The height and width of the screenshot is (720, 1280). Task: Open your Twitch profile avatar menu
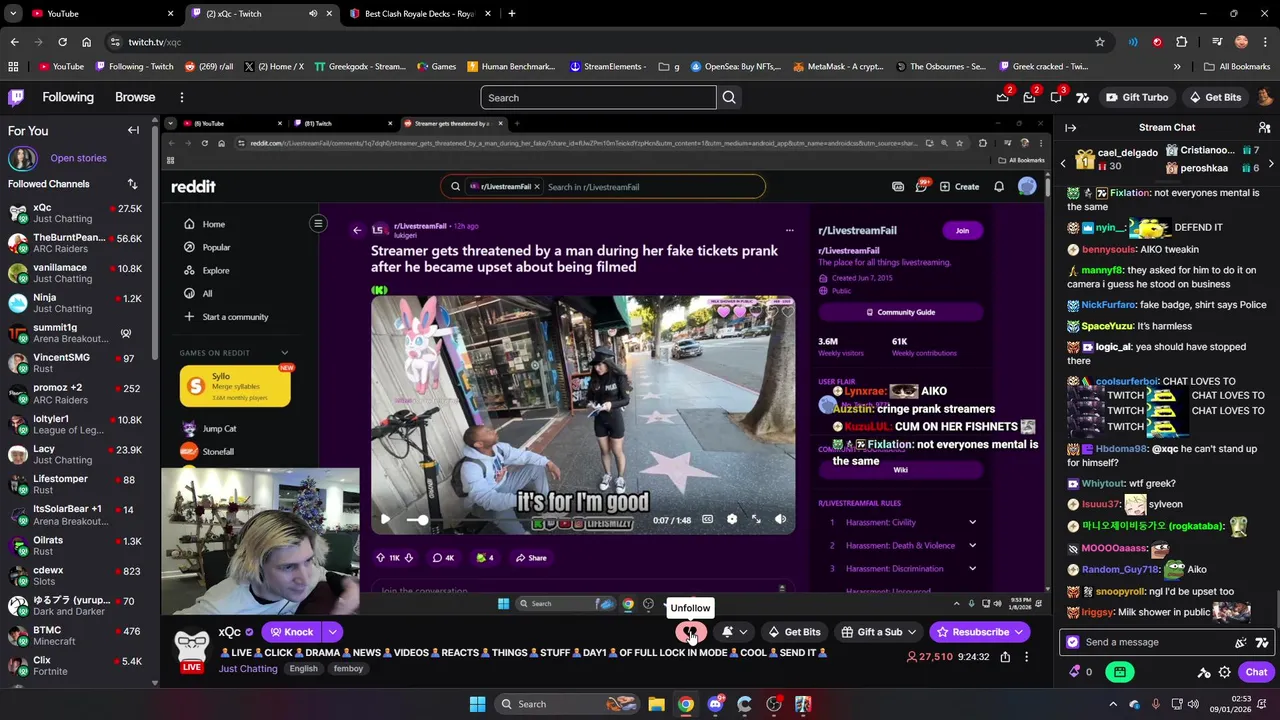1265,97
